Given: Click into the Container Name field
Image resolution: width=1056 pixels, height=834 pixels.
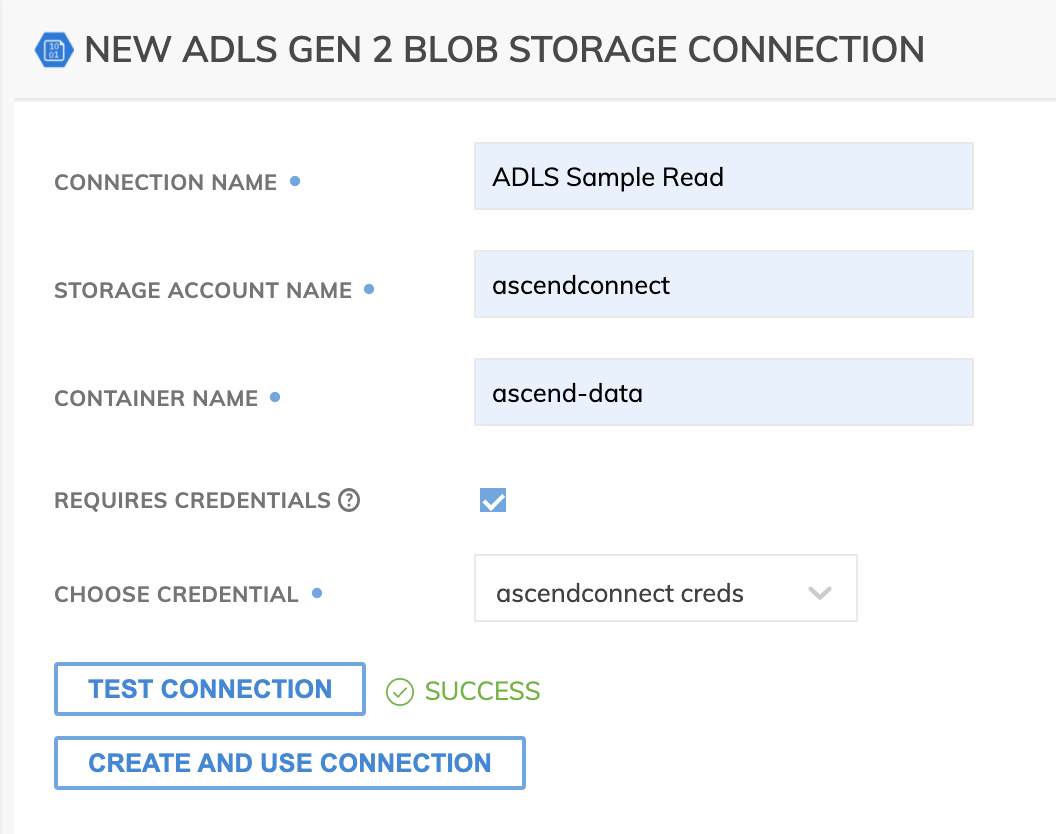Looking at the screenshot, I should (723, 393).
